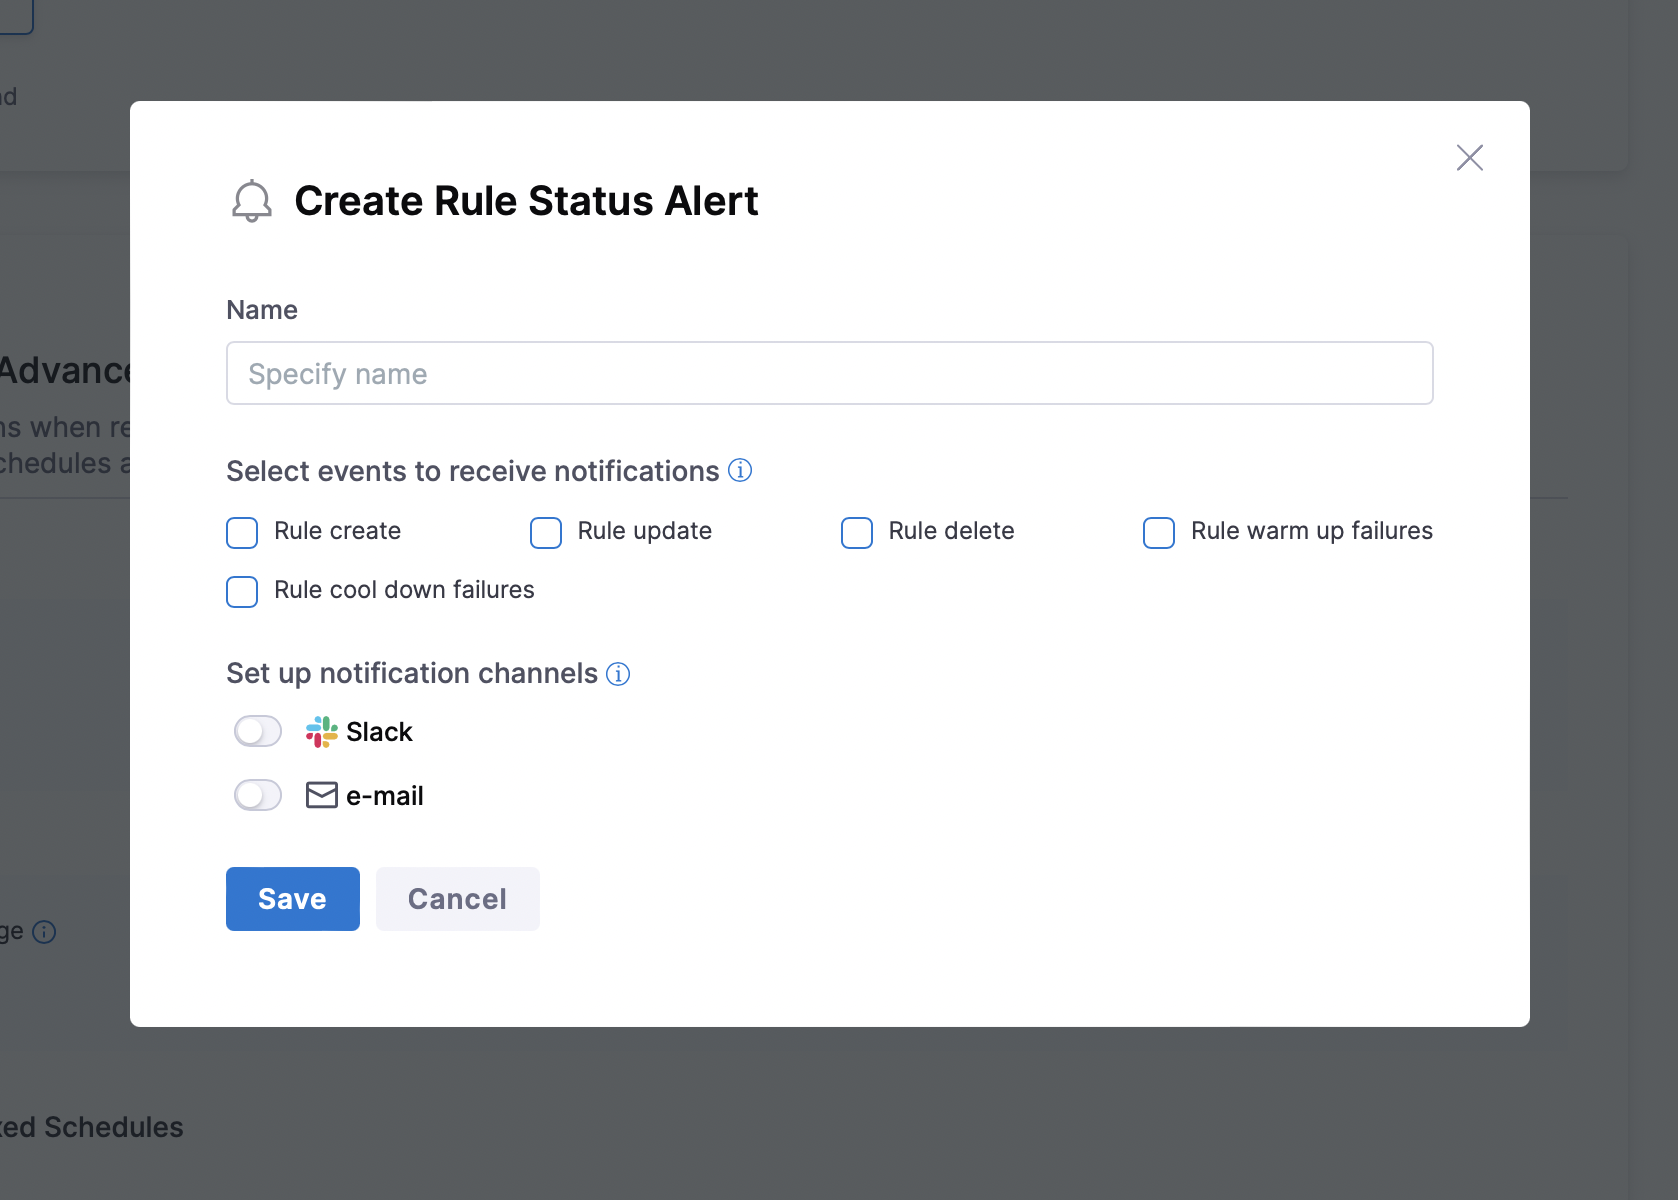Select the Rule warm up failures checkbox
The height and width of the screenshot is (1200, 1678).
tap(1159, 533)
